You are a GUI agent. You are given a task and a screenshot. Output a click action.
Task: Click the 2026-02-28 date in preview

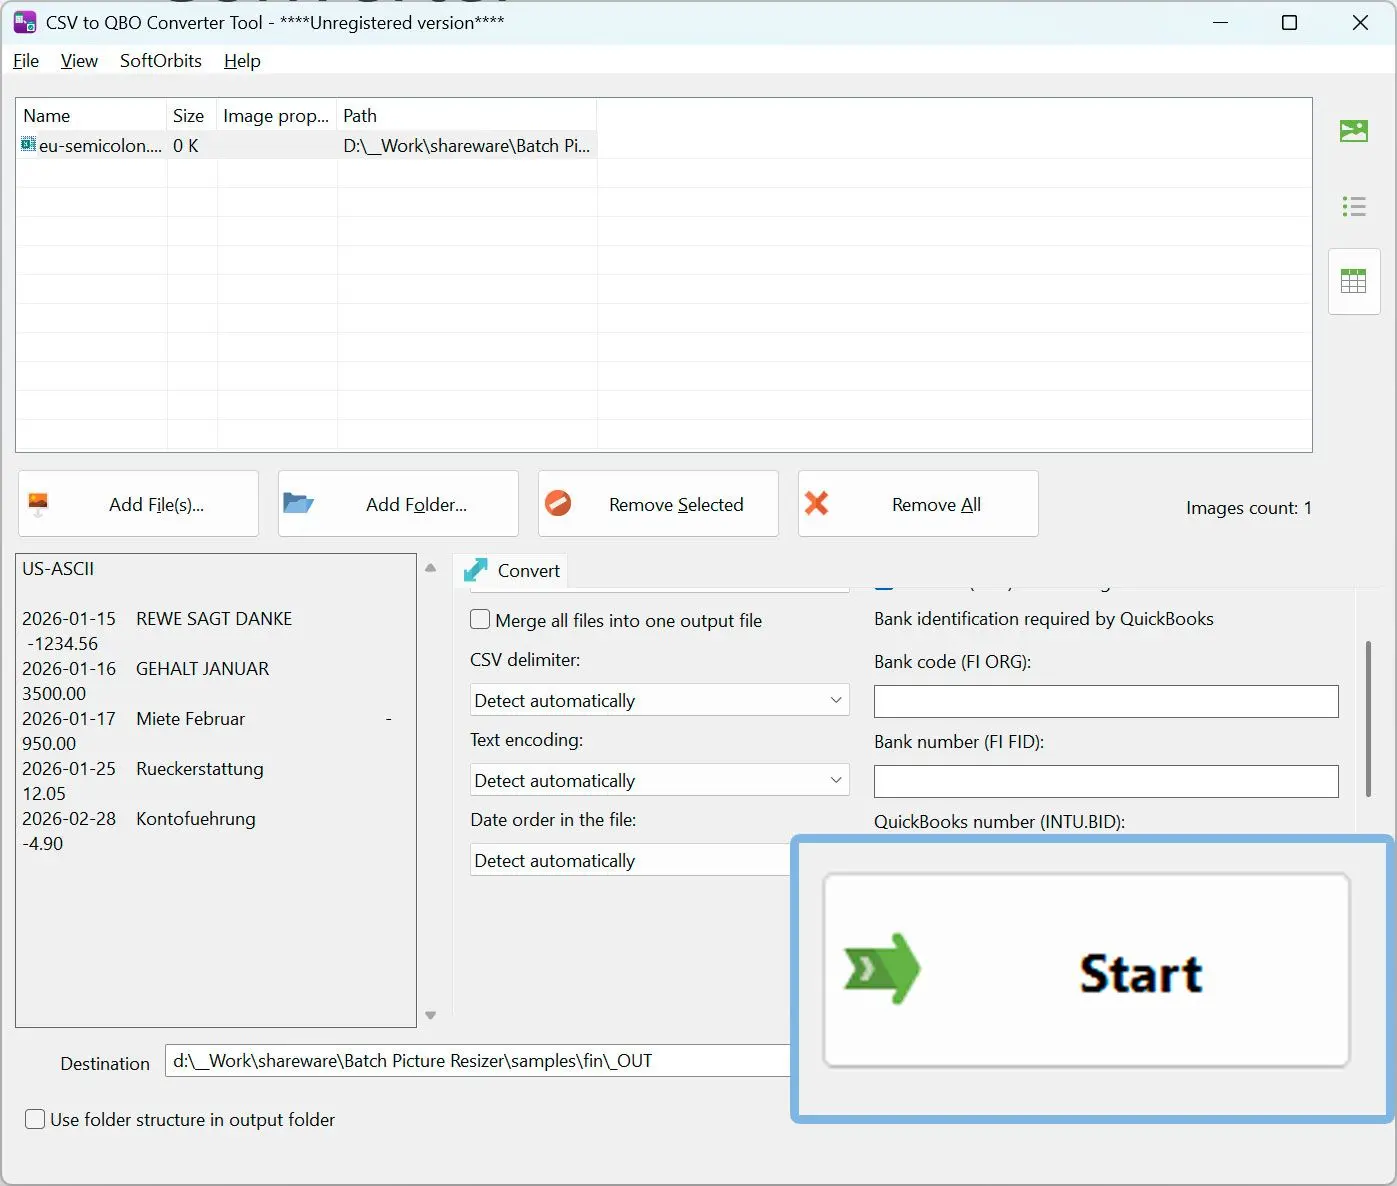[x=69, y=819]
